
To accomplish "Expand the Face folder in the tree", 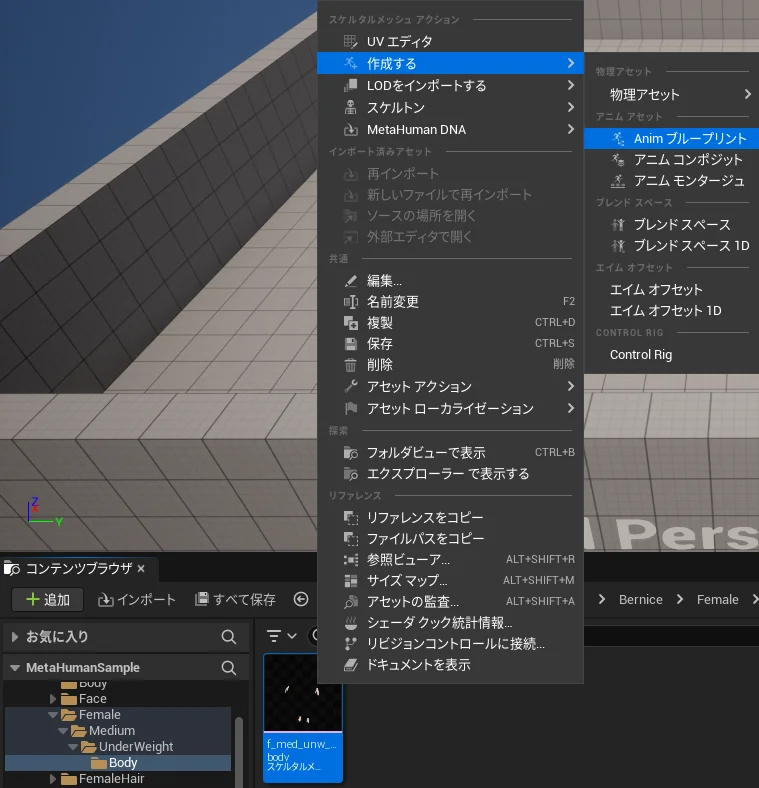I will tap(53, 699).
